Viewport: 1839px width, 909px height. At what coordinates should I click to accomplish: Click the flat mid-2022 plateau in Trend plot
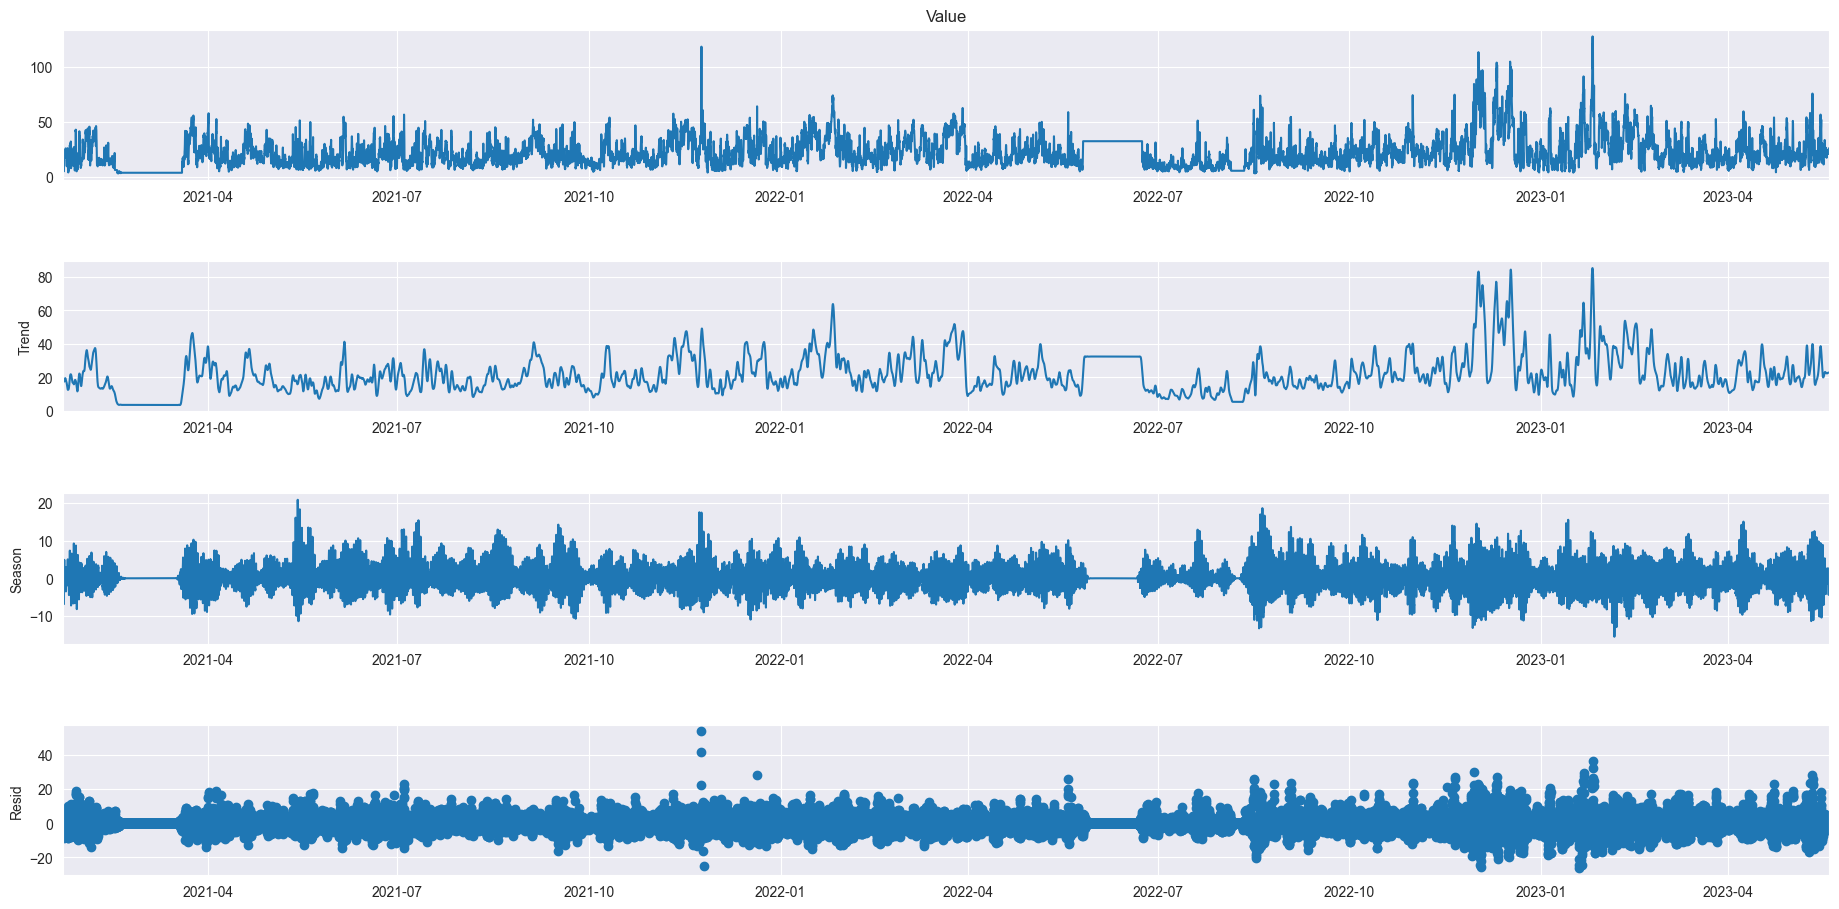pyautogui.click(x=1112, y=356)
